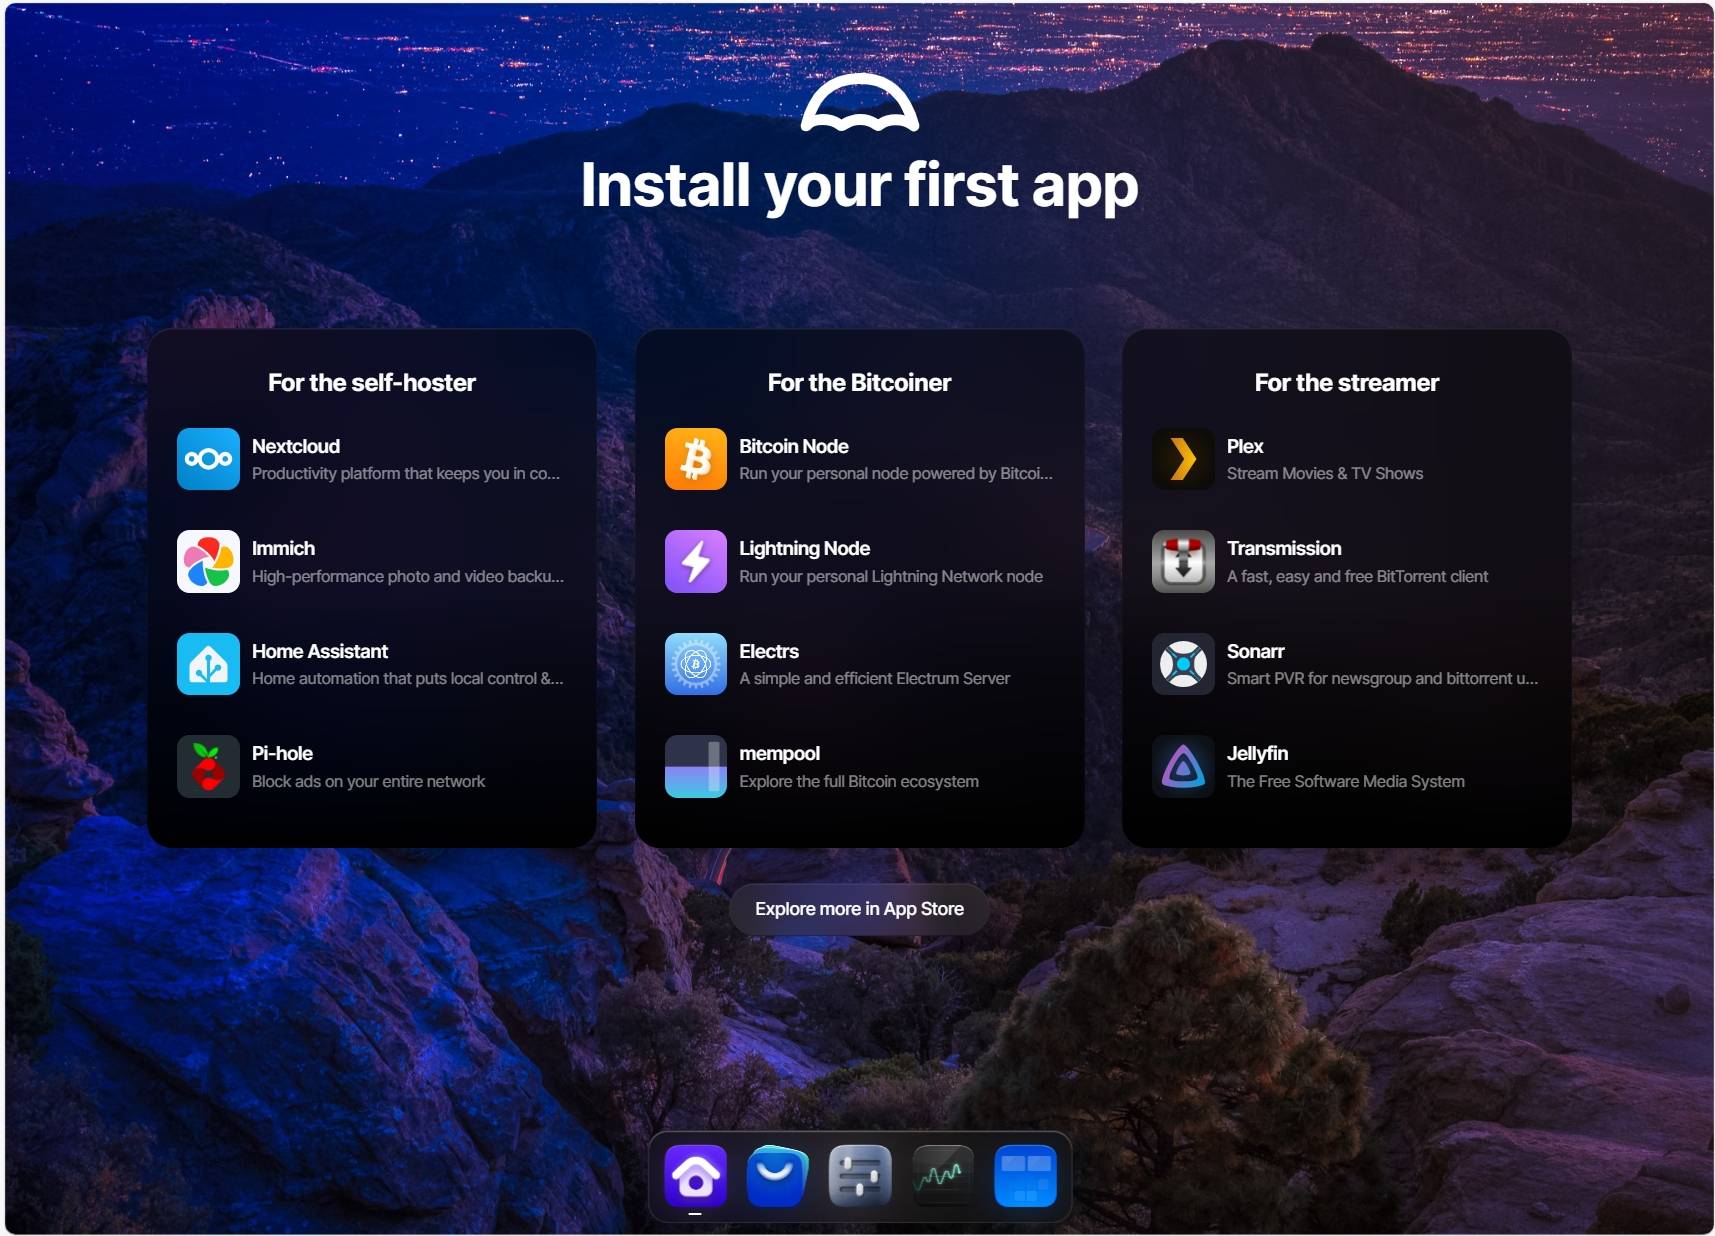Click 'The Free Software Media System'
This screenshot has width=1715, height=1236.
tap(1346, 781)
